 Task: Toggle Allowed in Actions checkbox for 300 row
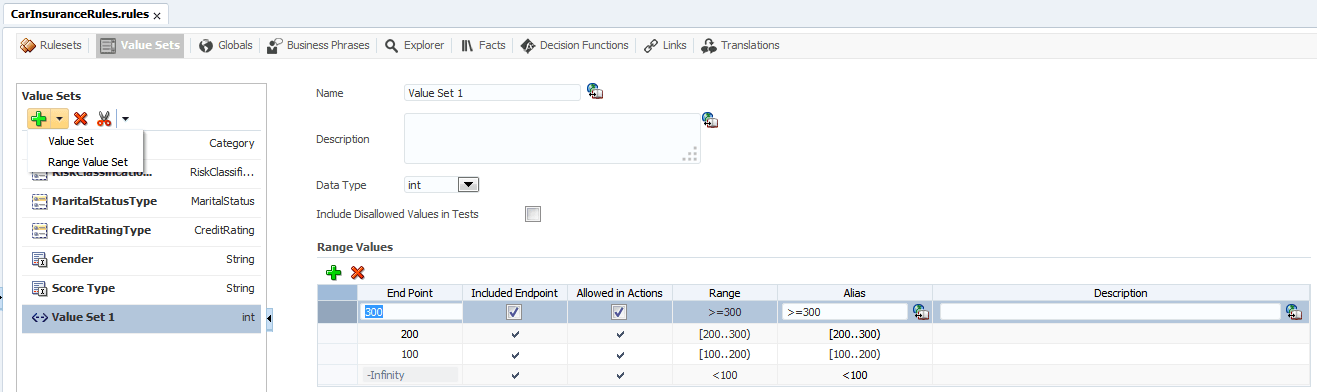[x=619, y=312]
